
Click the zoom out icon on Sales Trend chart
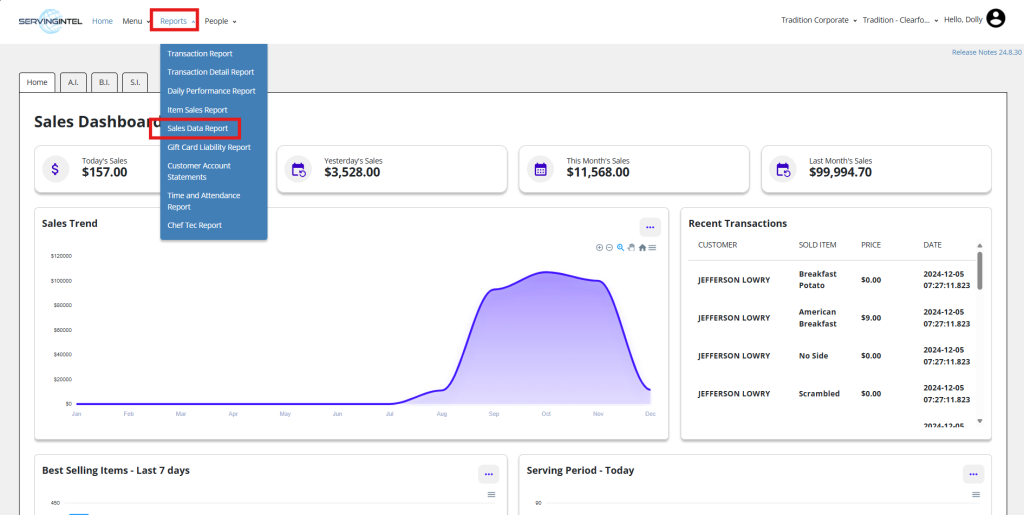[609, 247]
